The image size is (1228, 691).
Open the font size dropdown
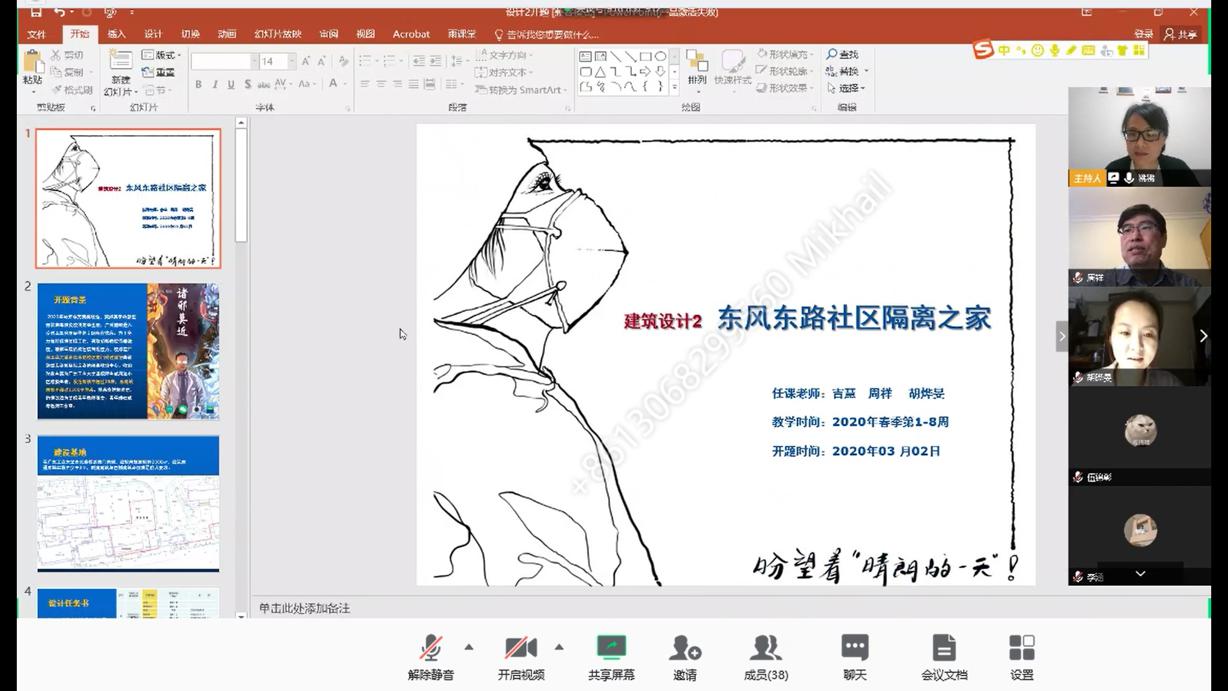[x=290, y=62]
